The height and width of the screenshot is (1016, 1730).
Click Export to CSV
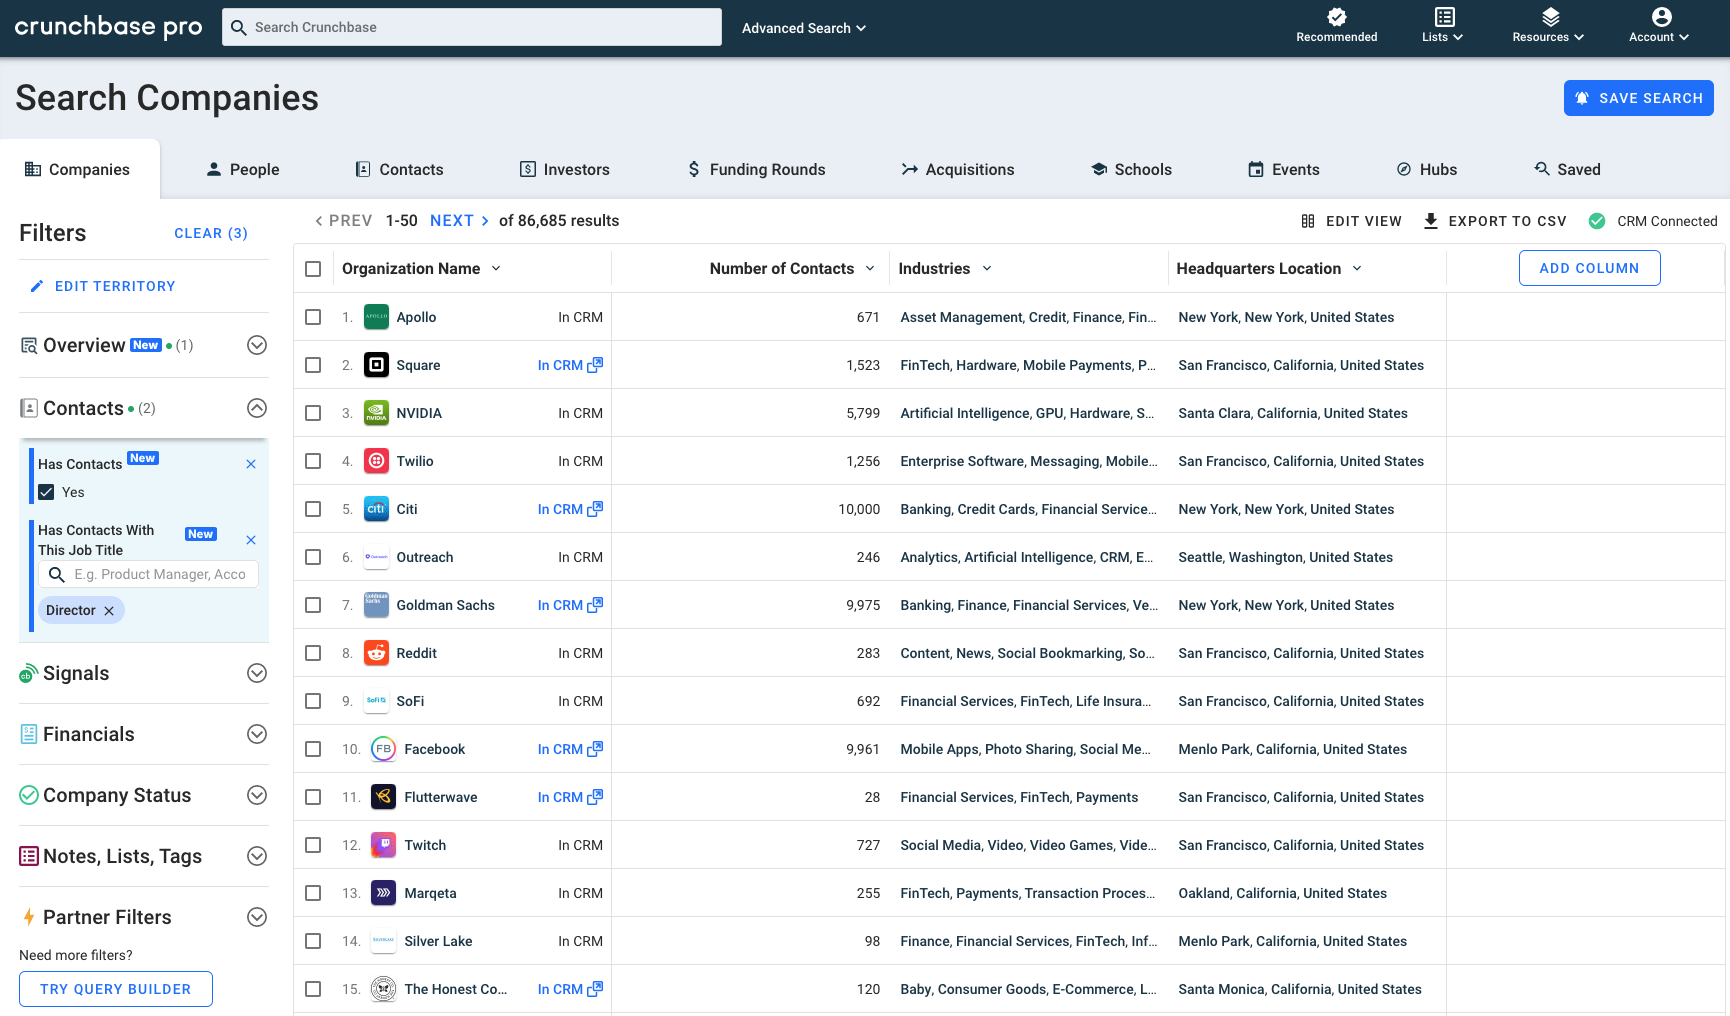[1495, 221]
